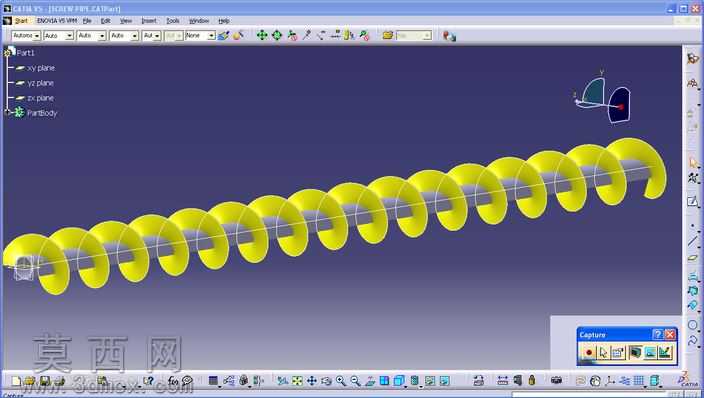Click the yellow folder icon in top toolbar
This screenshot has height=398, width=704.
[388, 35]
